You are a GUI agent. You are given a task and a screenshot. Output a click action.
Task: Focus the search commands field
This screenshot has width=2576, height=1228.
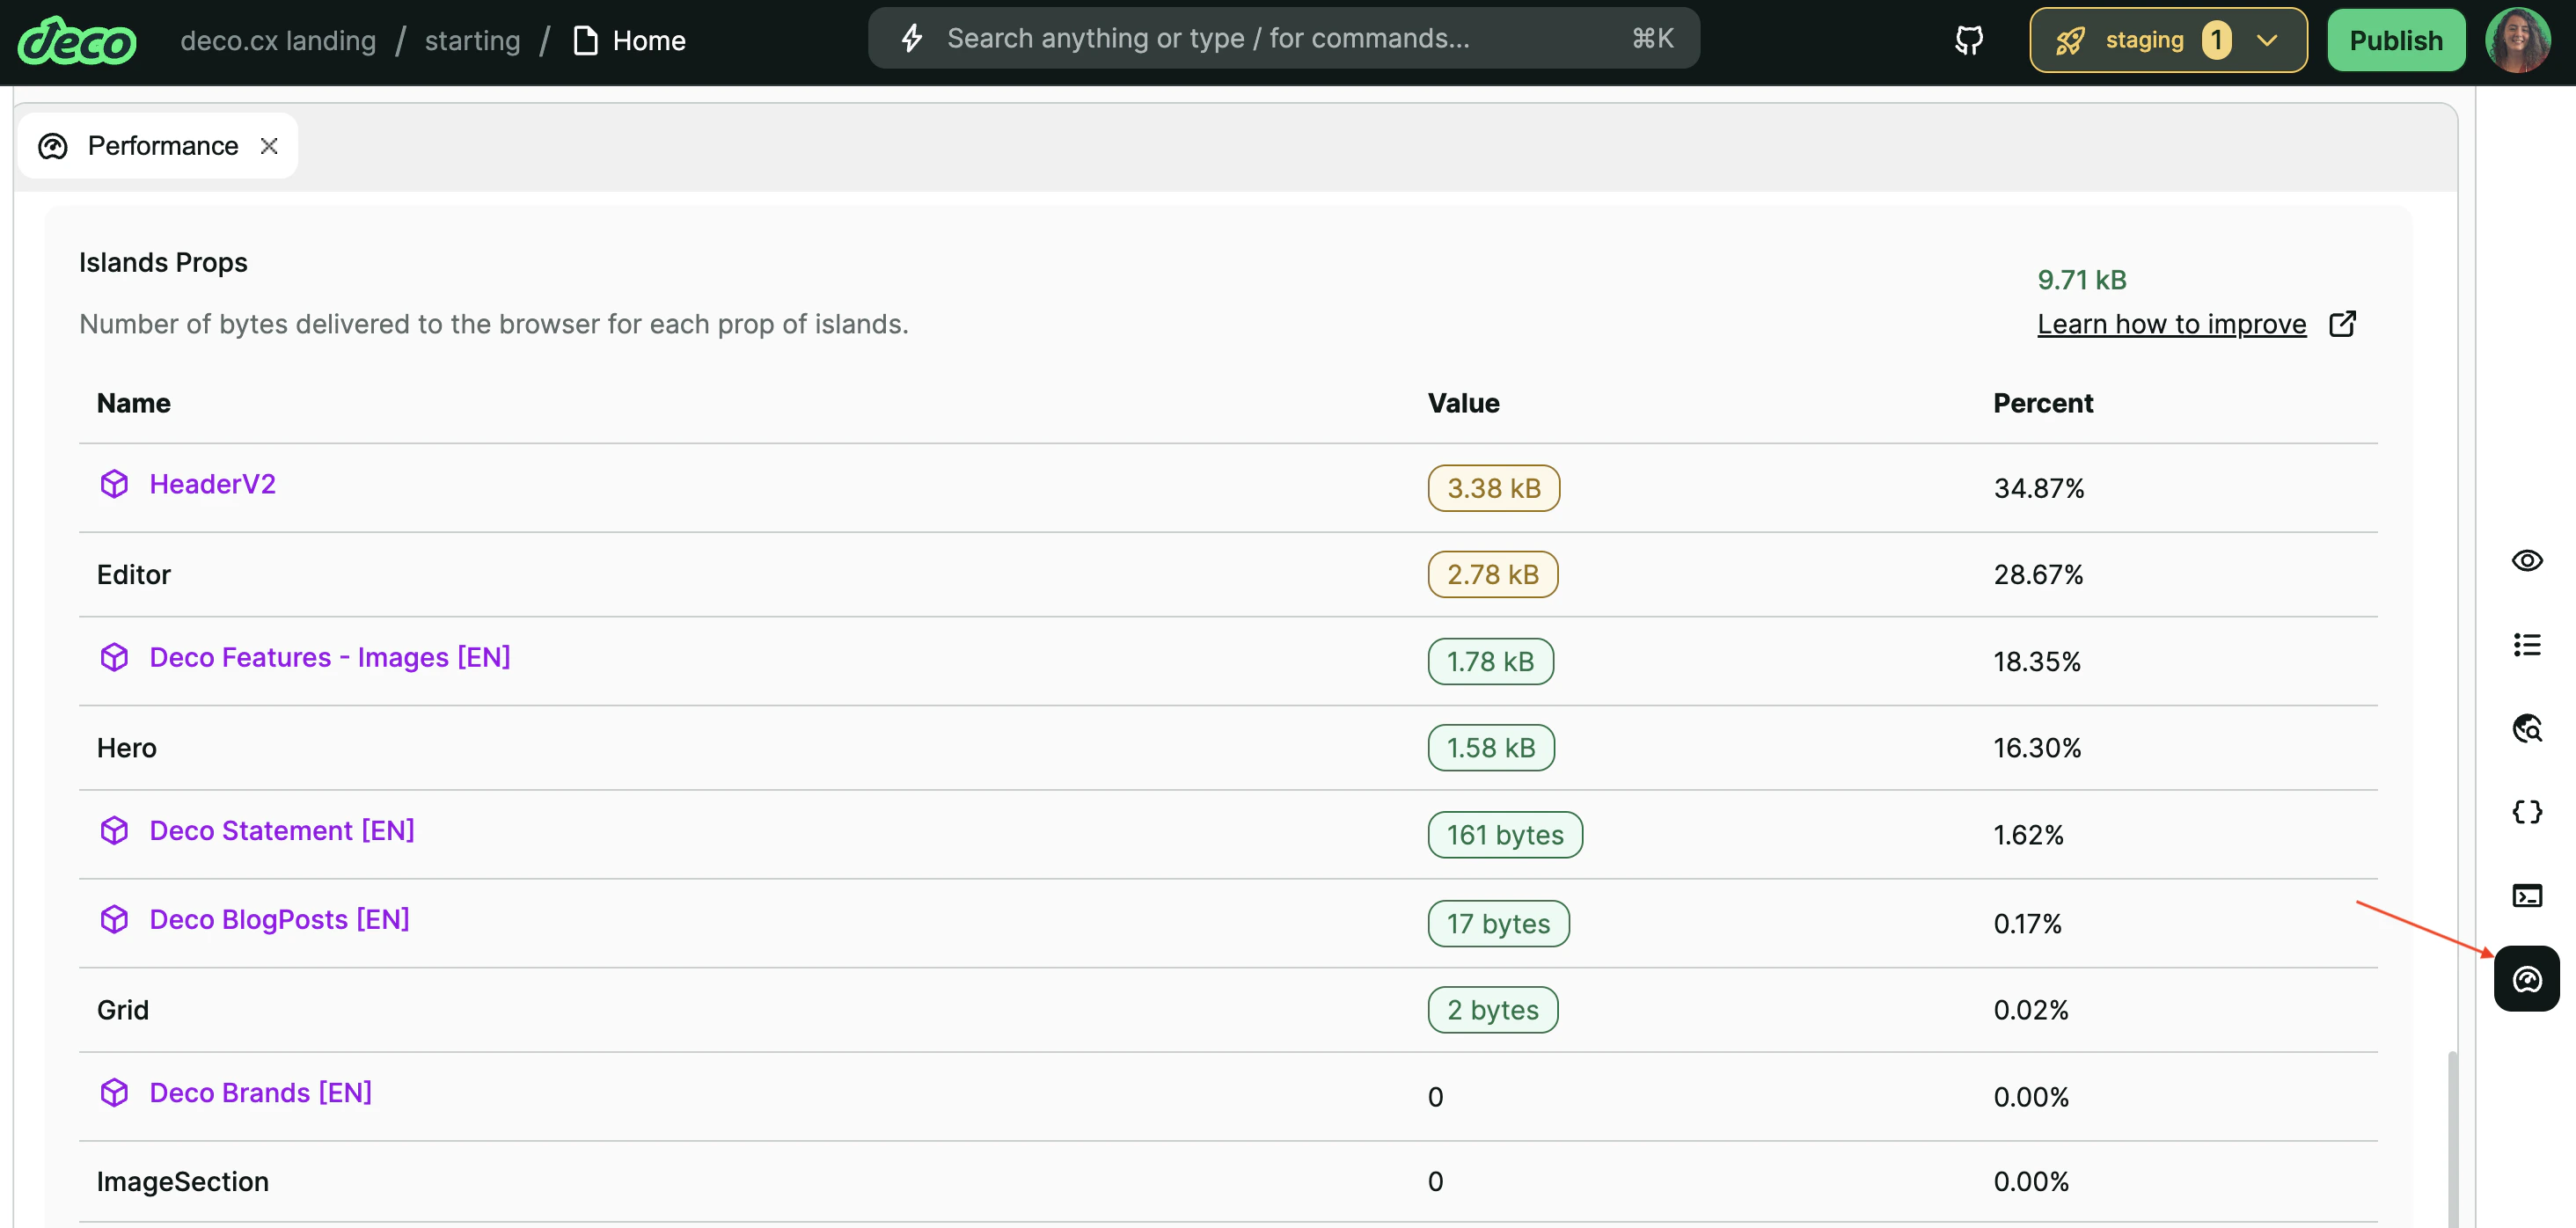click(x=1282, y=39)
